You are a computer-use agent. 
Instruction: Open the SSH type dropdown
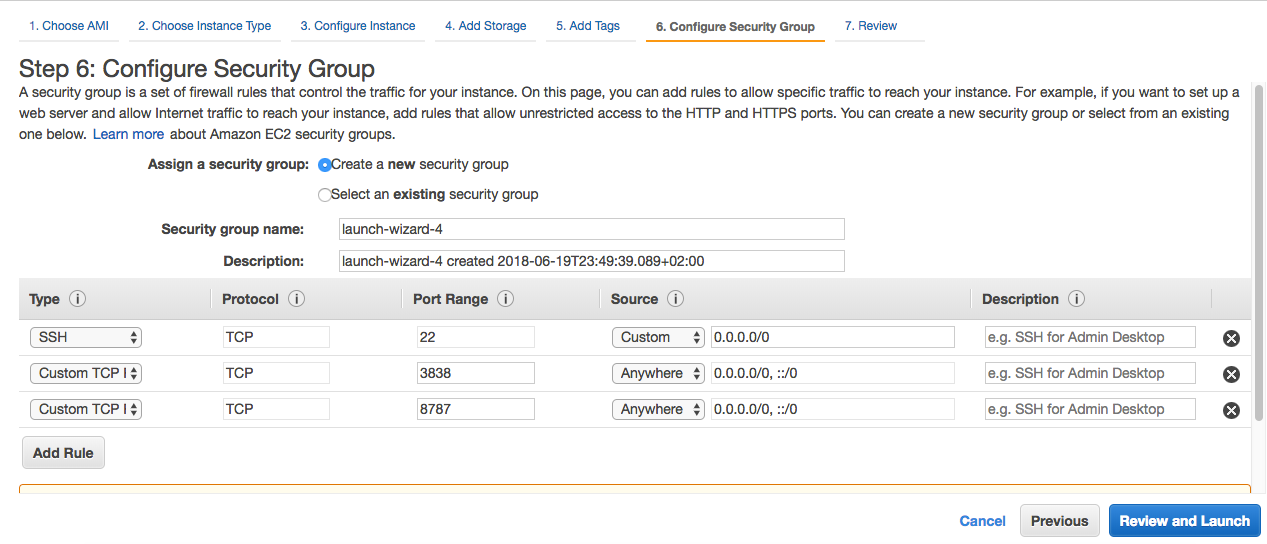(86, 337)
